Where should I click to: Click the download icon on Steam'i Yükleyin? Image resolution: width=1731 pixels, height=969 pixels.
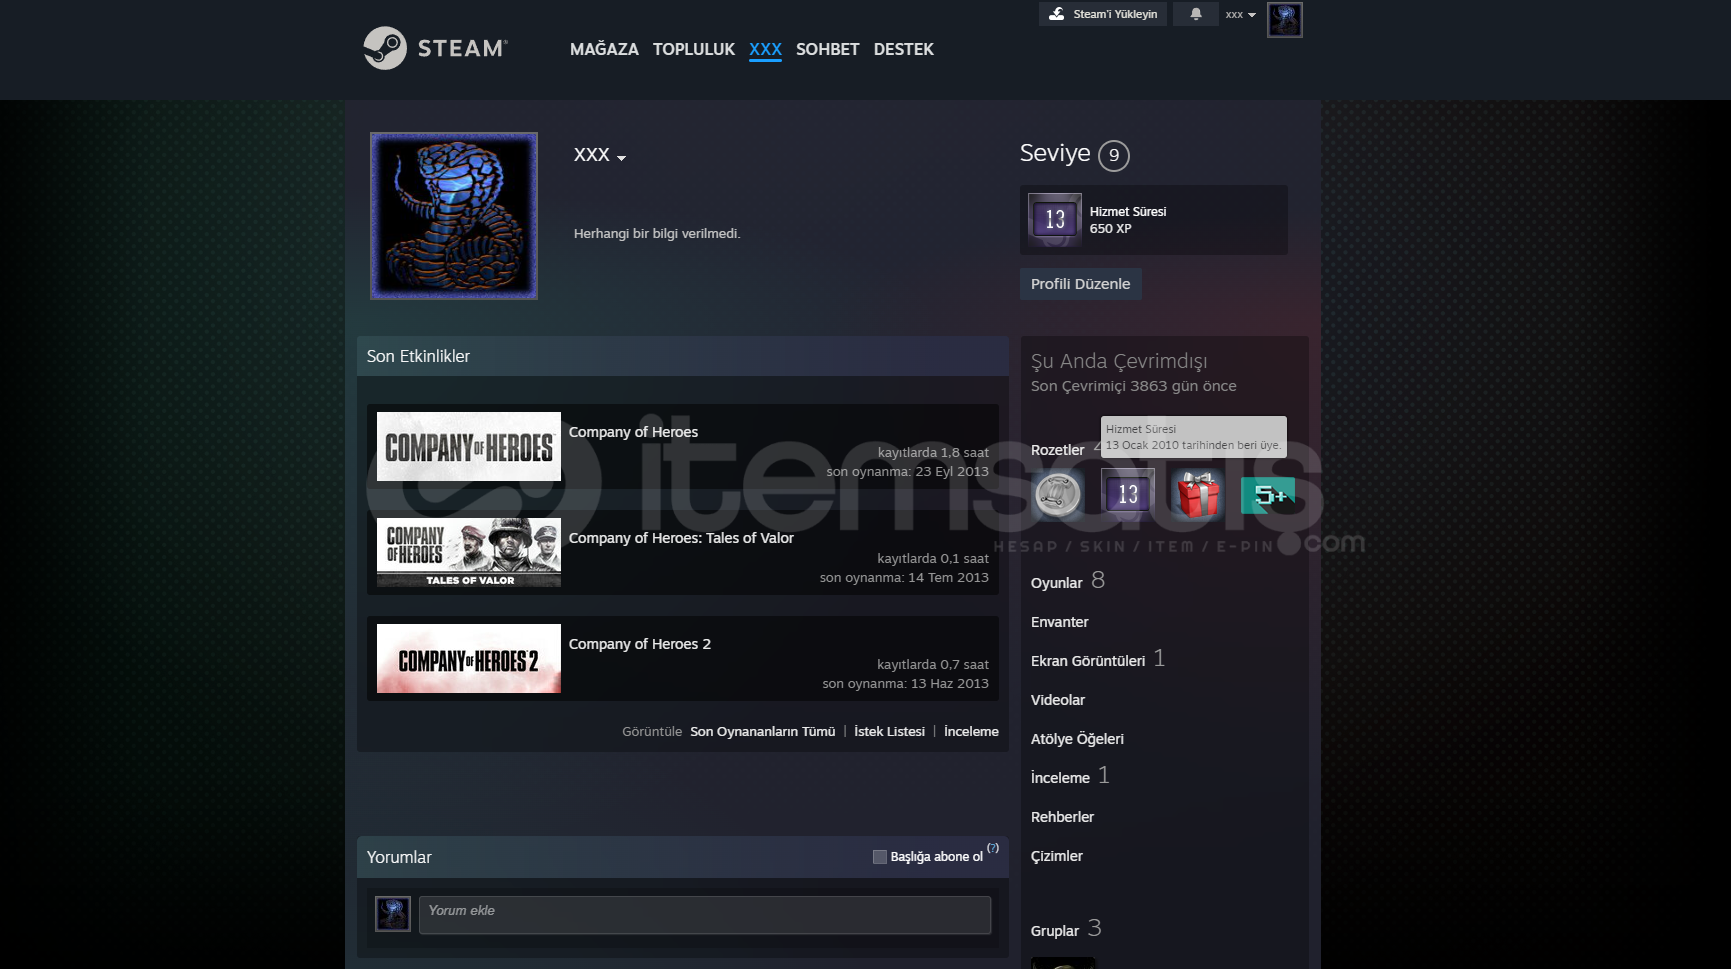coord(1057,14)
